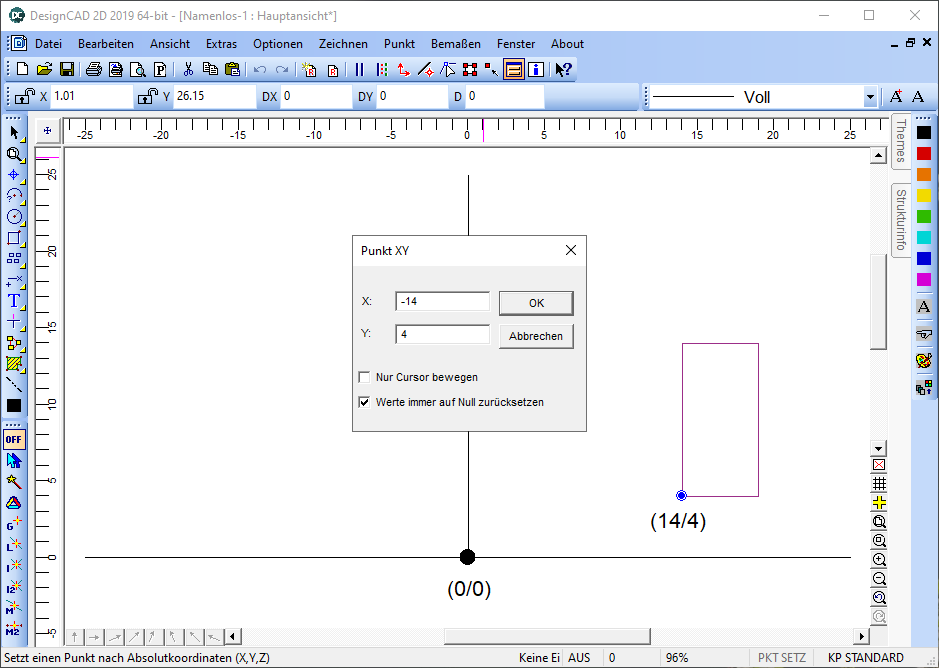Confirm the Punkt XY dialog with OK
This screenshot has width=939, height=668.
pos(536,303)
